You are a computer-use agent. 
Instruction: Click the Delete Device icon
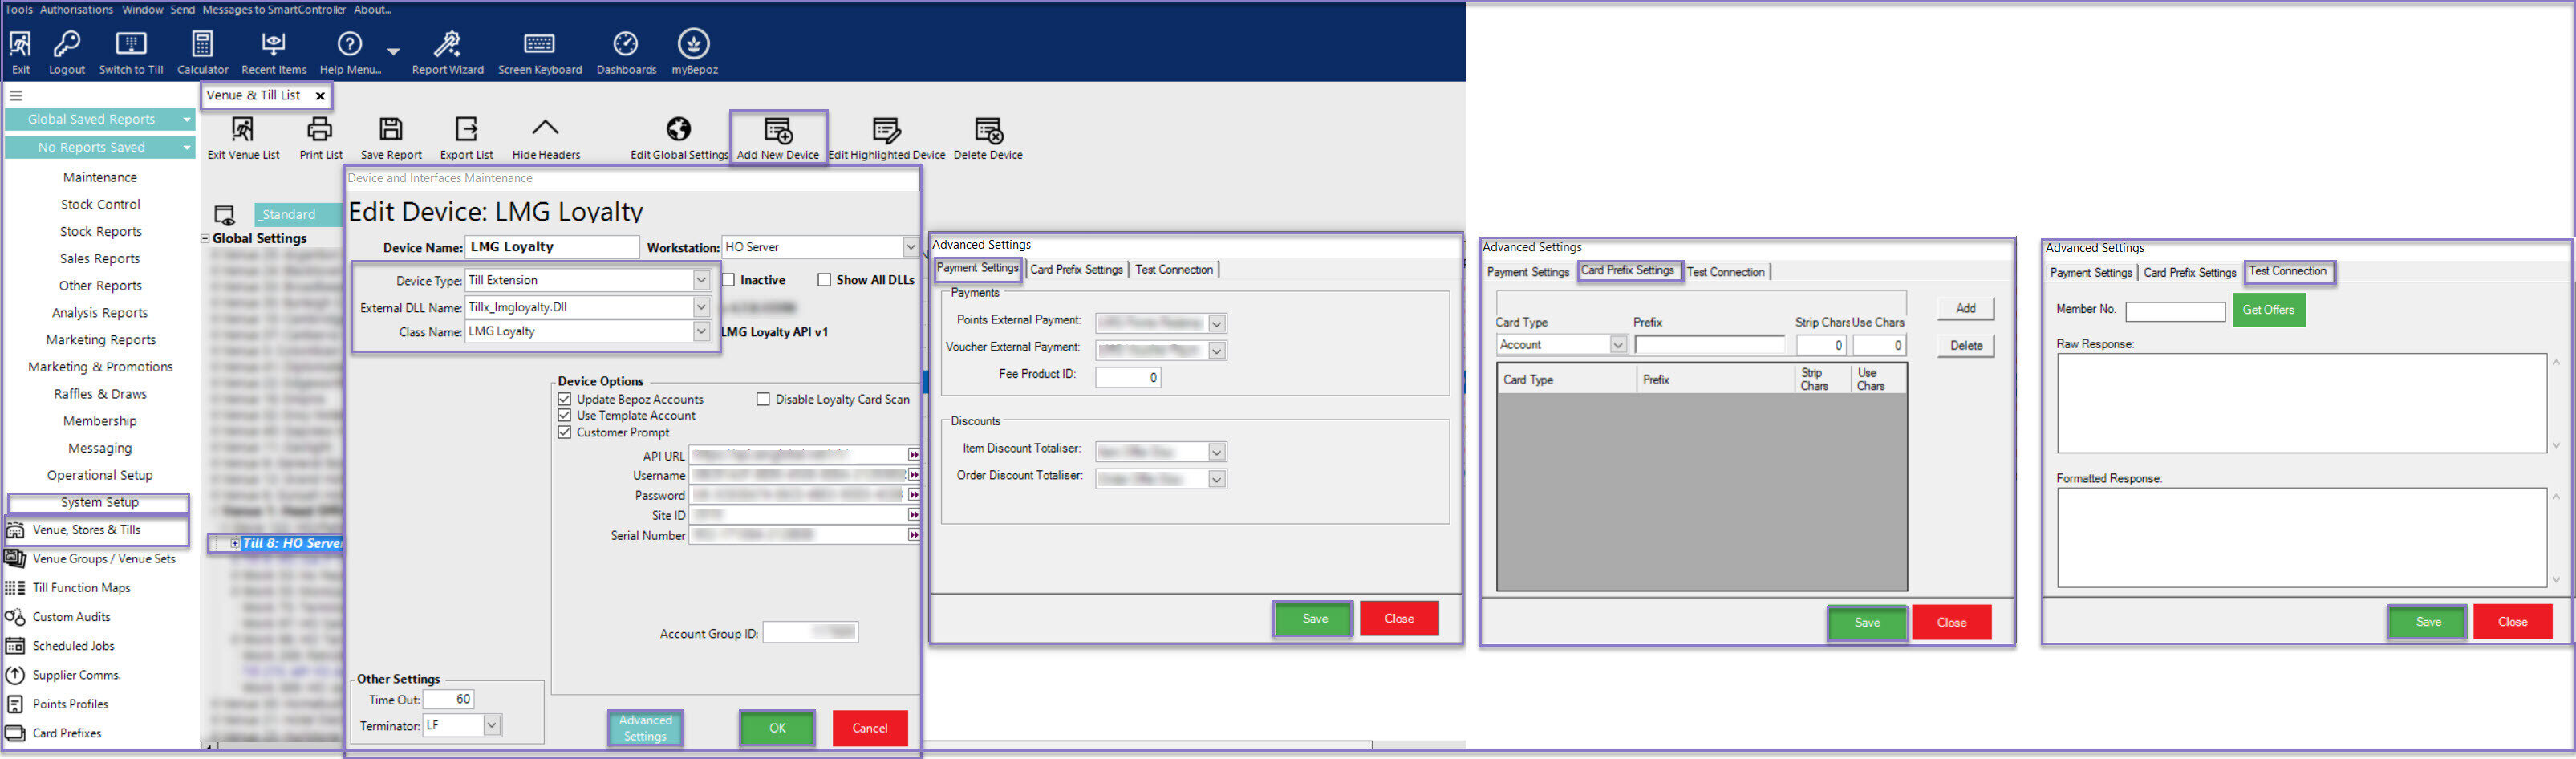pos(987,132)
